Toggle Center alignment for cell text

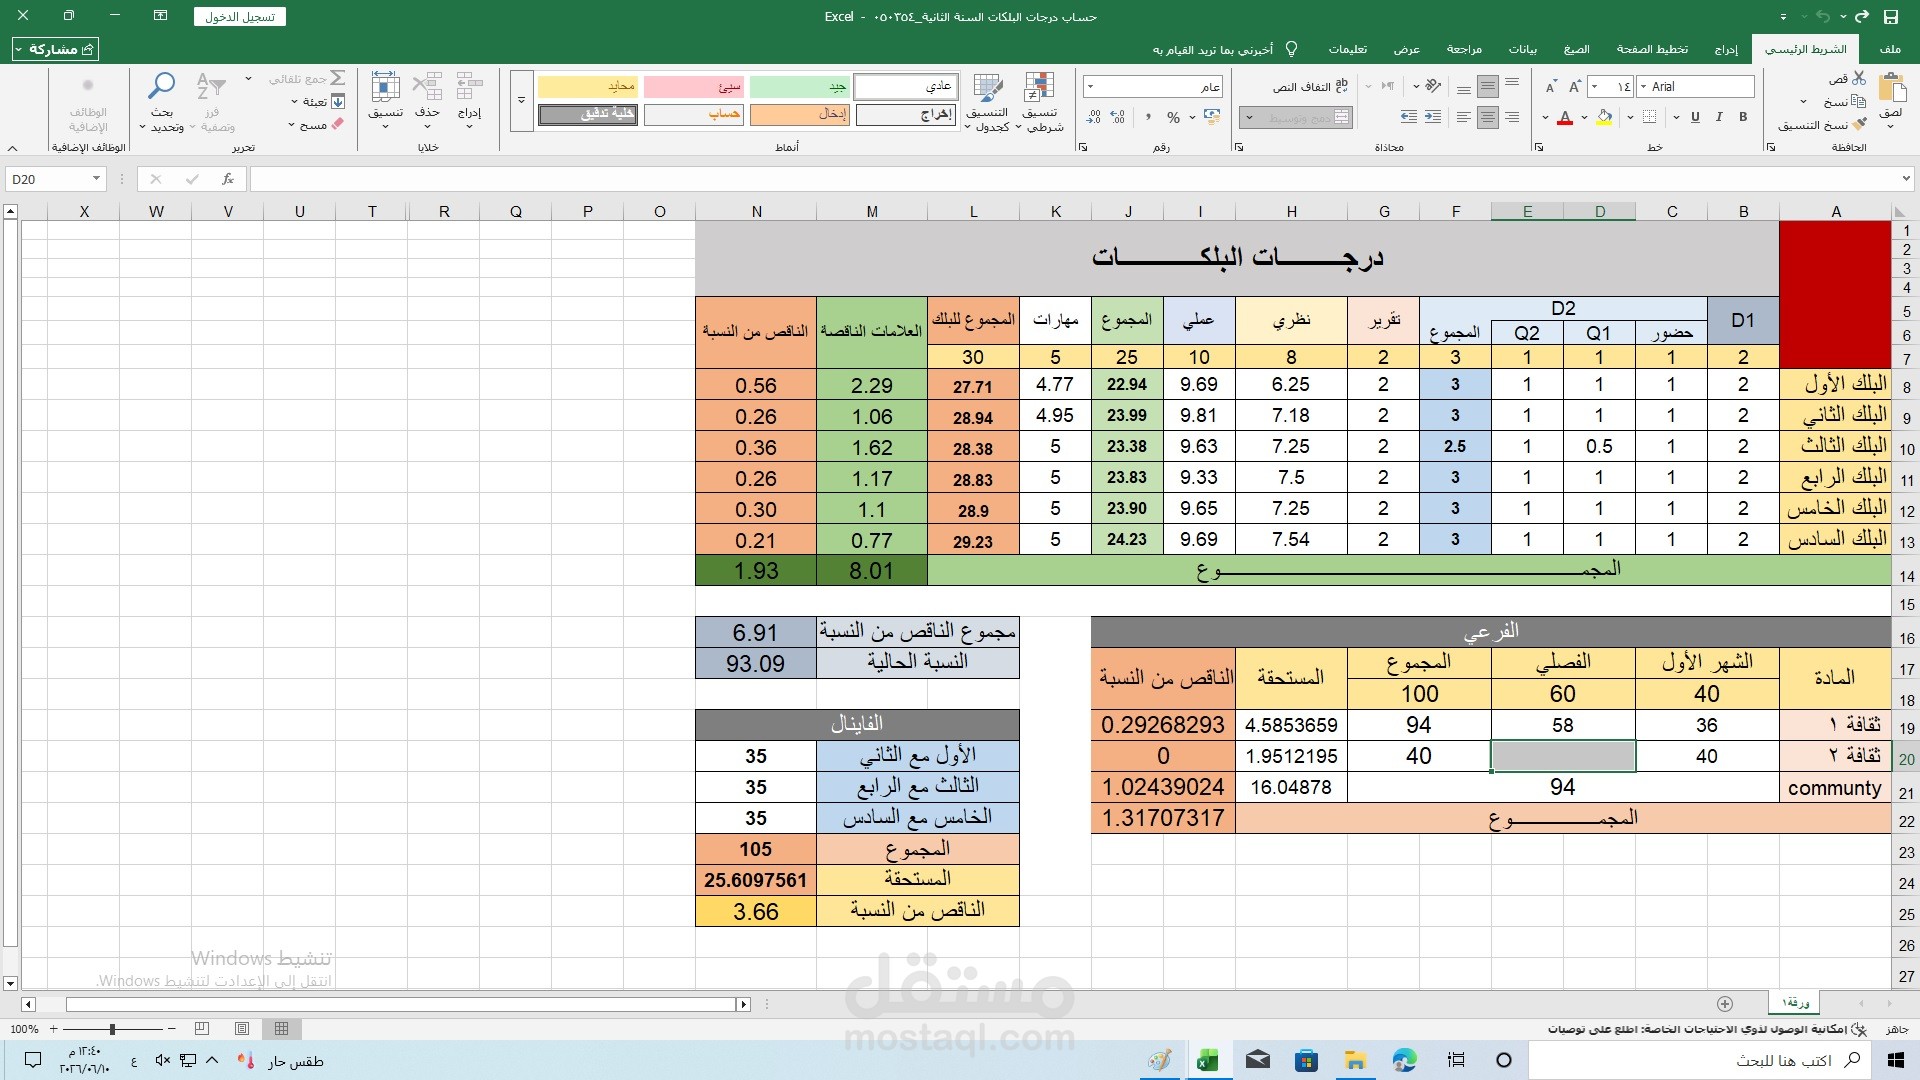tap(1488, 117)
